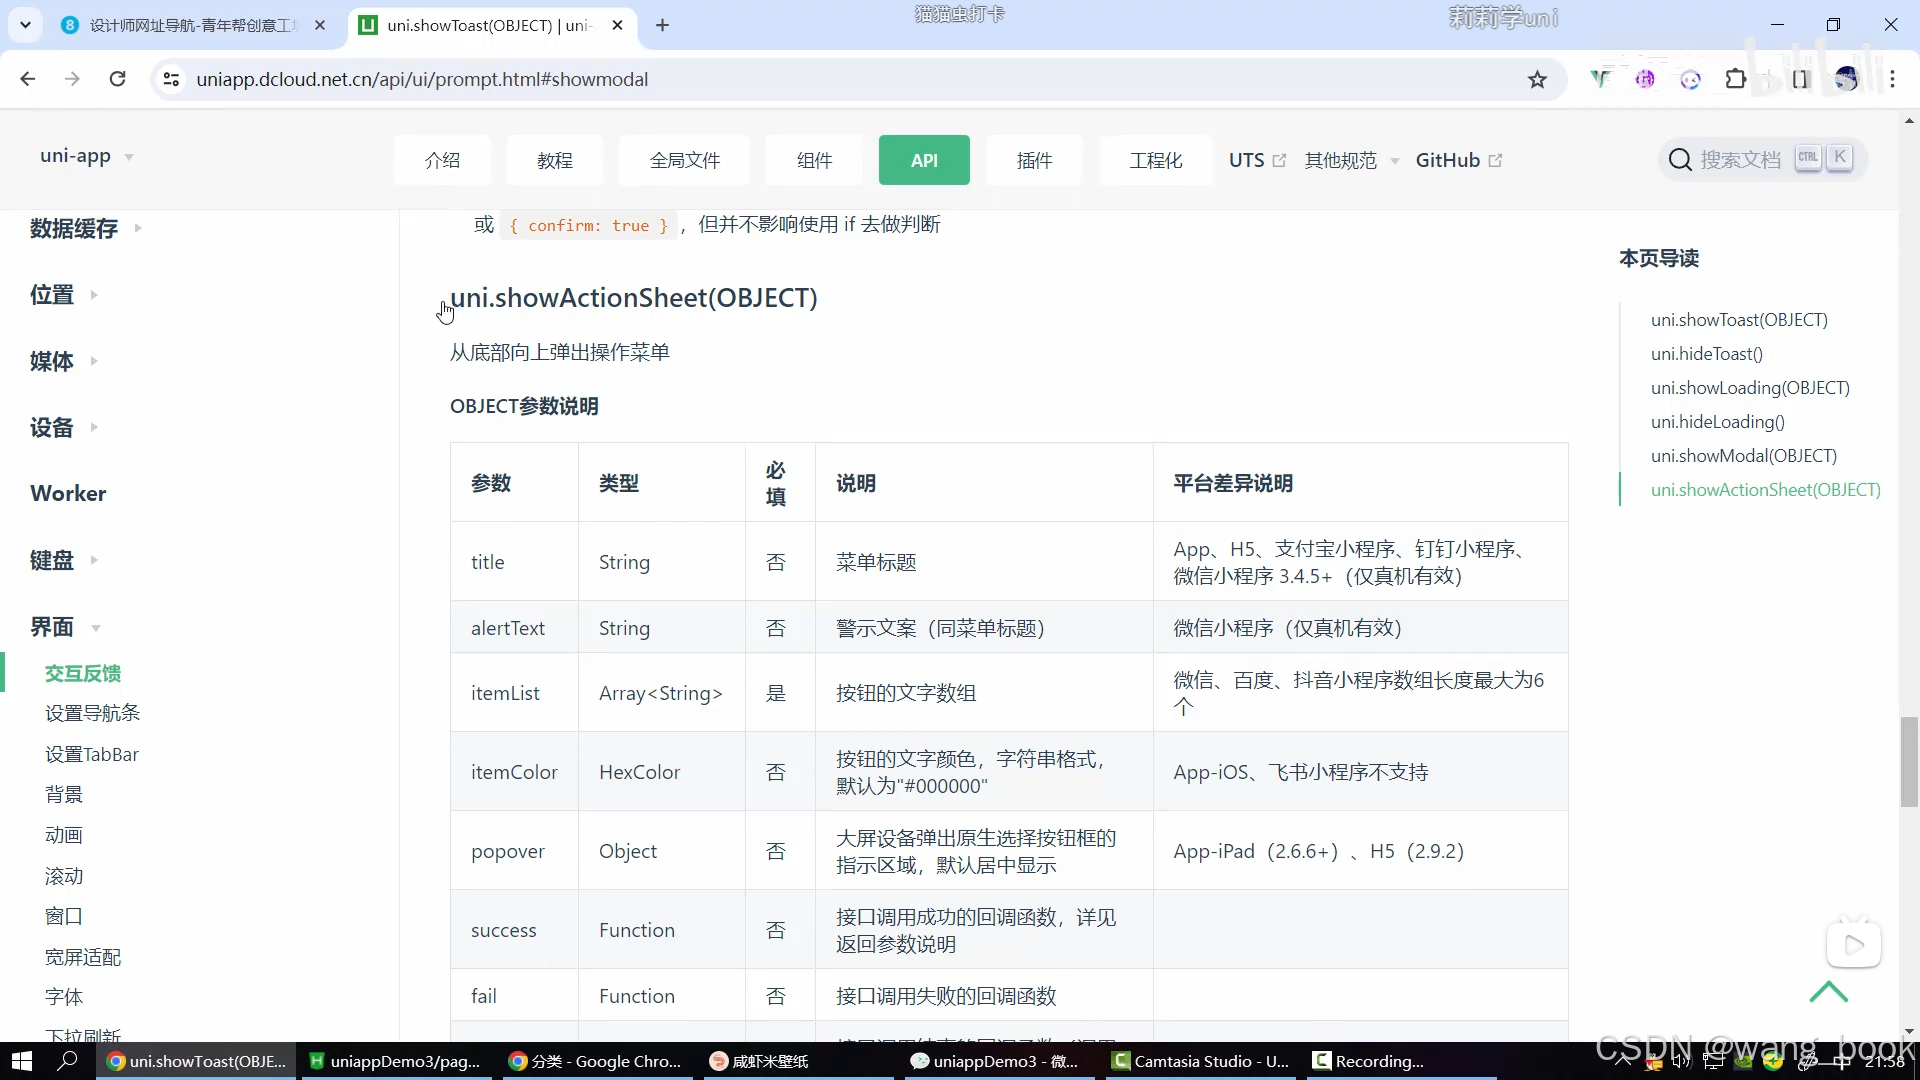Open the 组件 nav tab

coord(815,160)
